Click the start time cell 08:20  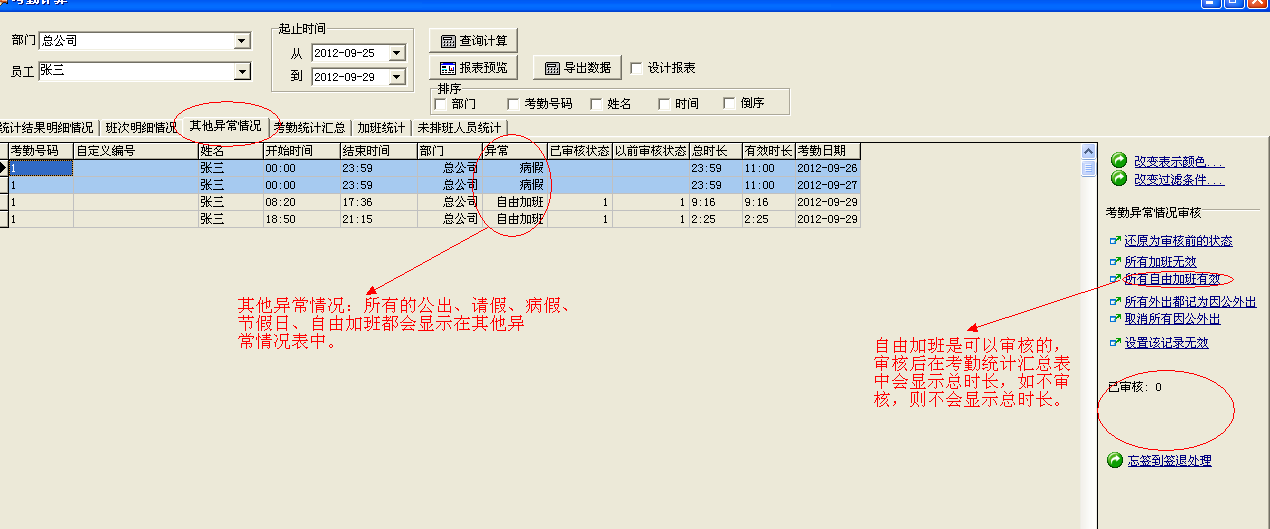click(300, 202)
